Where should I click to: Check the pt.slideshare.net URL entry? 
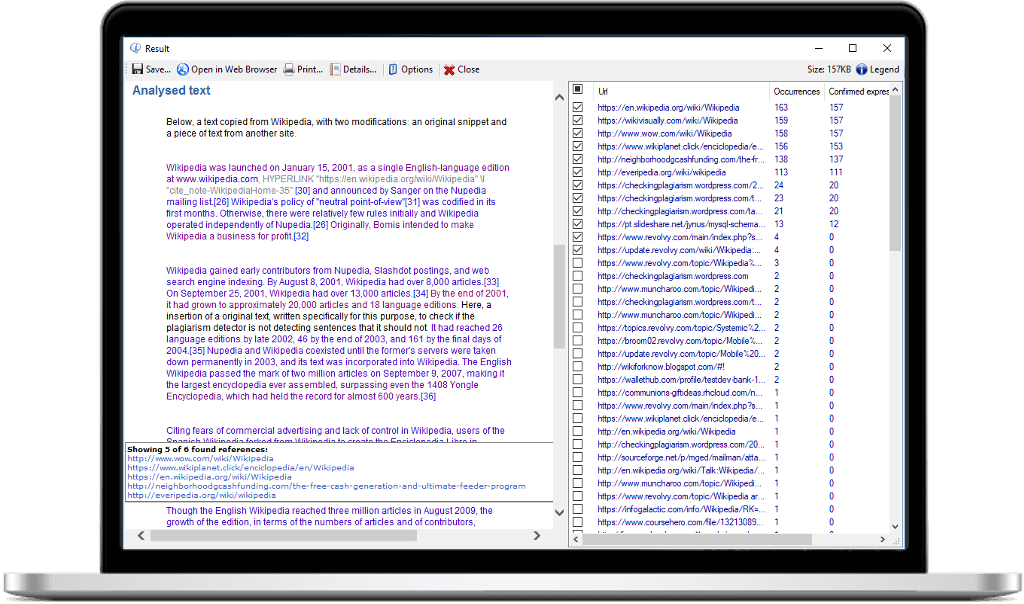[578, 223]
